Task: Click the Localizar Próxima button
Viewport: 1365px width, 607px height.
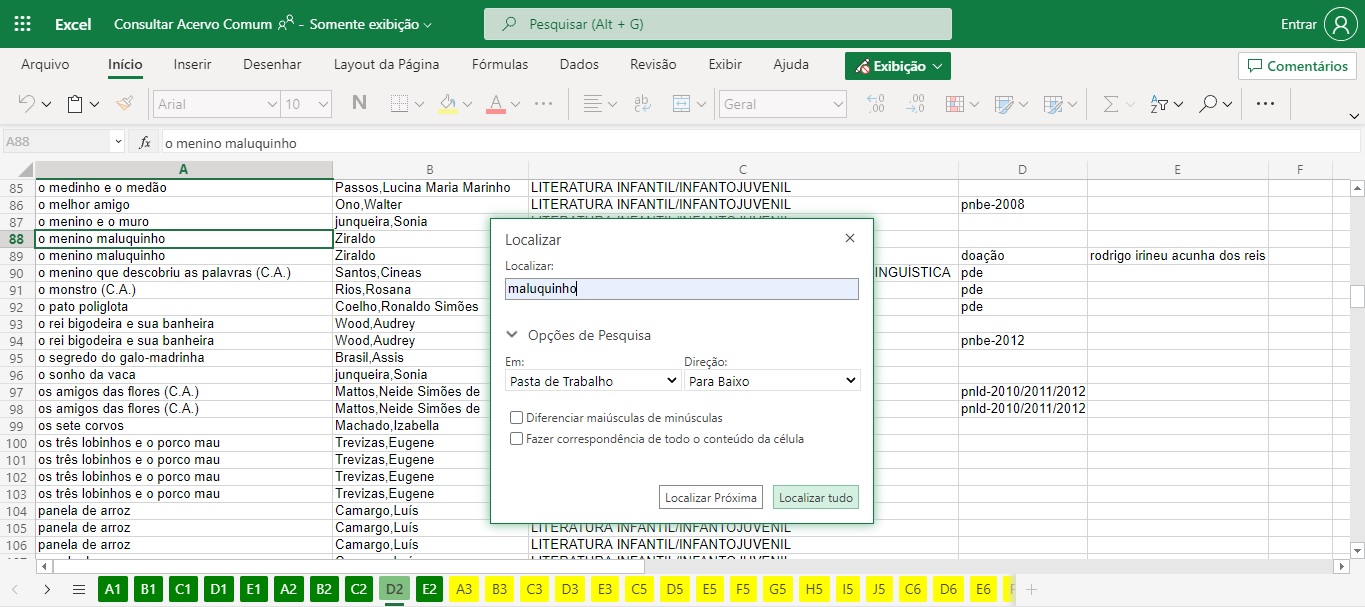Action: tap(711, 498)
